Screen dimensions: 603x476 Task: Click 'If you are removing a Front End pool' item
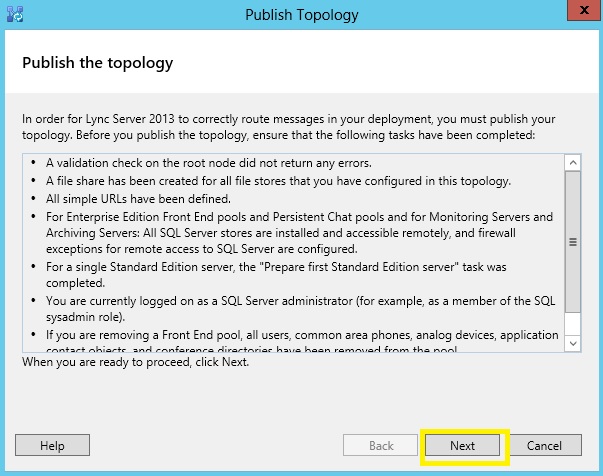(302, 341)
